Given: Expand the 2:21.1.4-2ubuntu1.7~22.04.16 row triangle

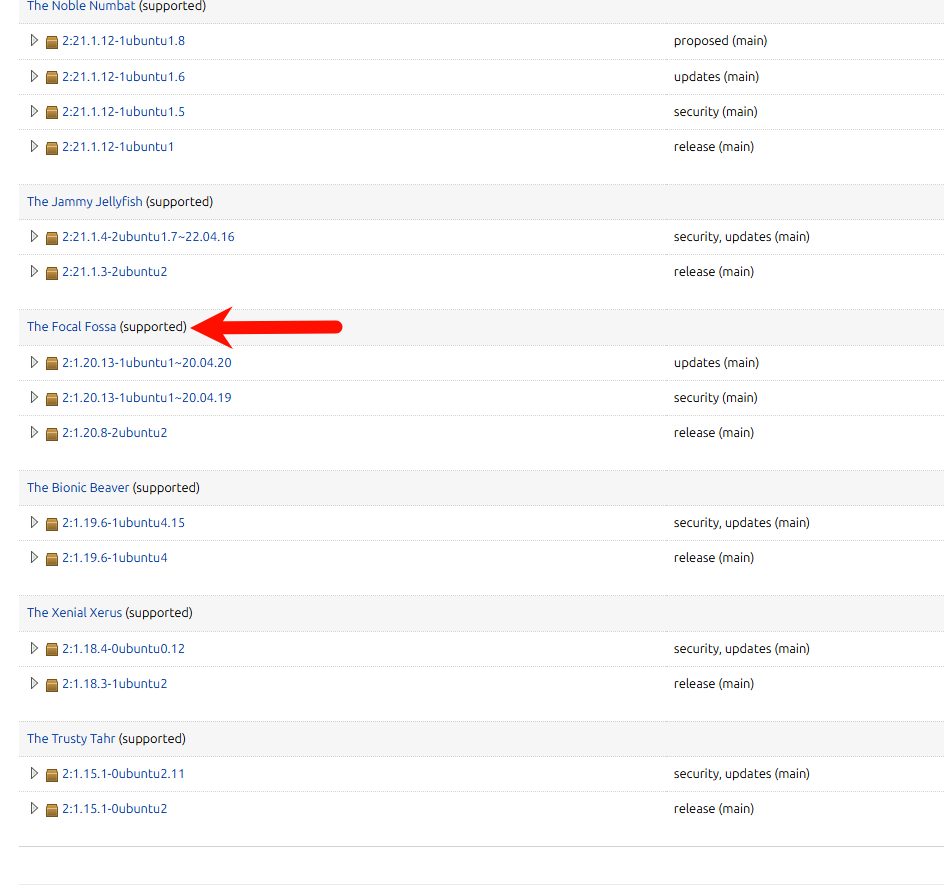Looking at the screenshot, I should pos(34,236).
